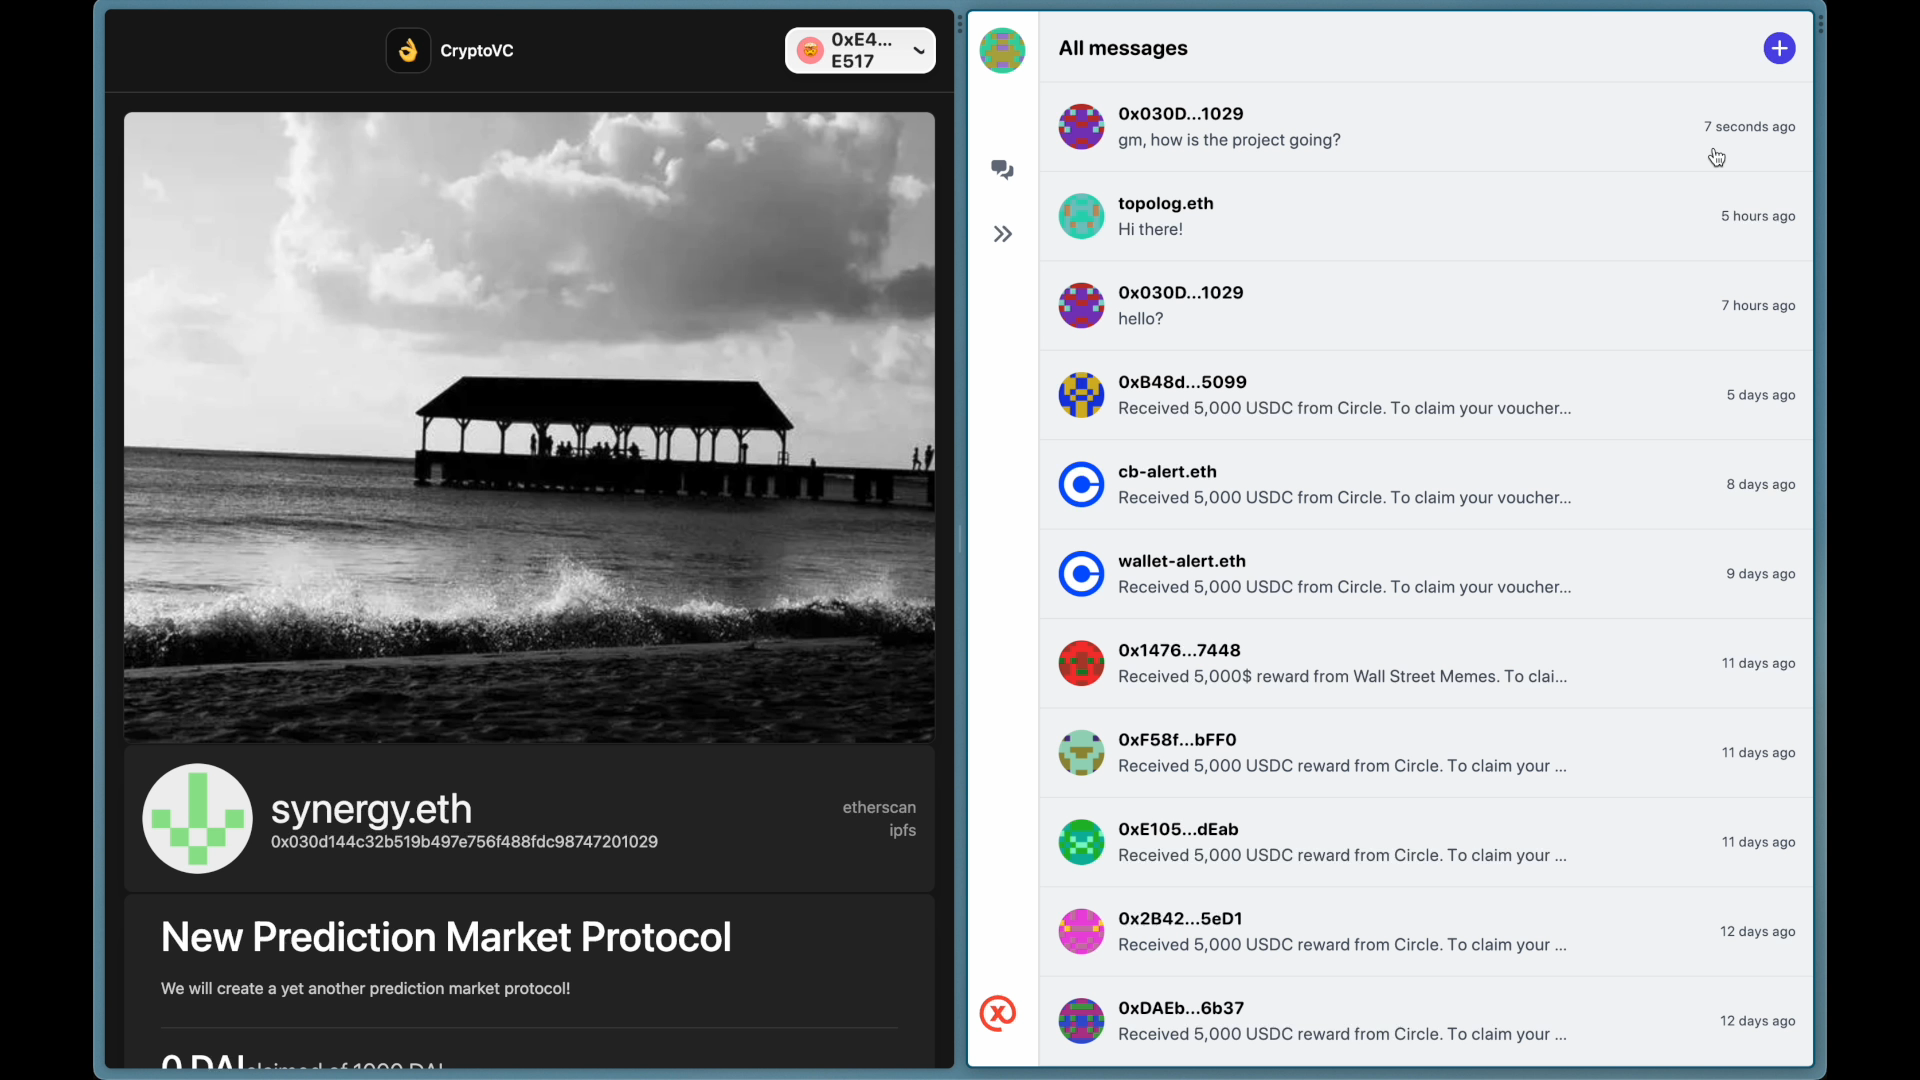Screen dimensions: 1920x1080
Task: Open 0x1476...7448 avatar icon
Action: coord(1081,663)
